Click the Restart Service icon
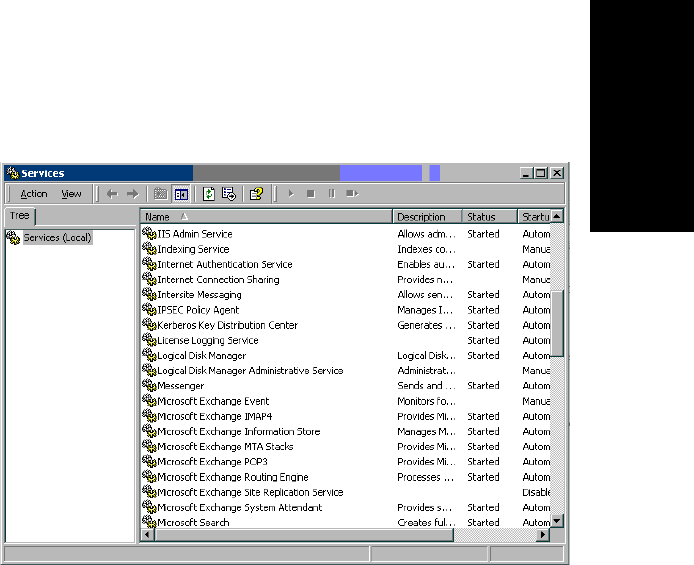 (x=352, y=194)
